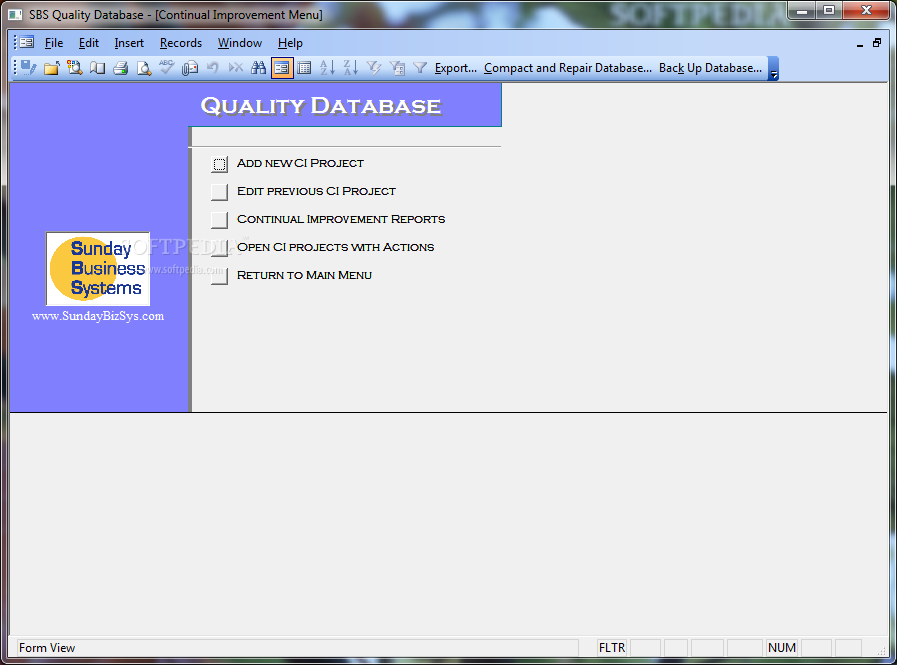Click the Delete Record icon
Viewport: 897px width, 665px height.
(x=235, y=68)
